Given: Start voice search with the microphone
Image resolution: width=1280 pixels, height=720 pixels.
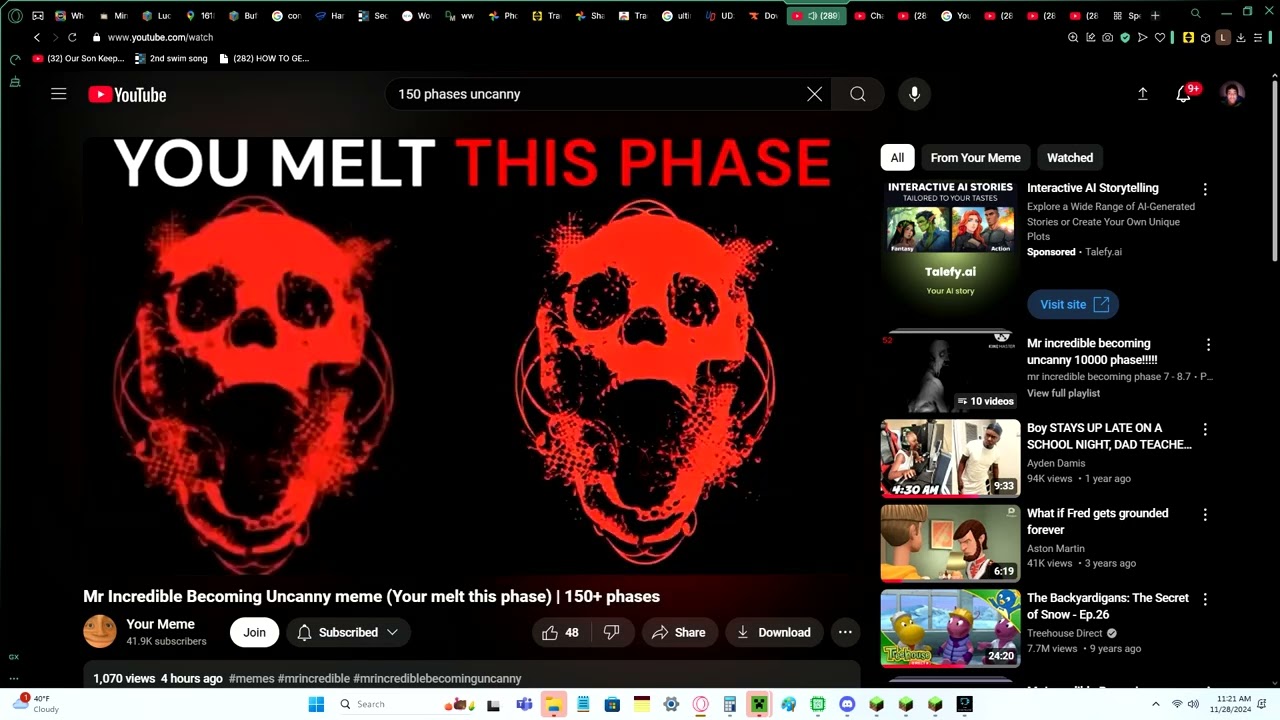Looking at the screenshot, I should click(914, 94).
